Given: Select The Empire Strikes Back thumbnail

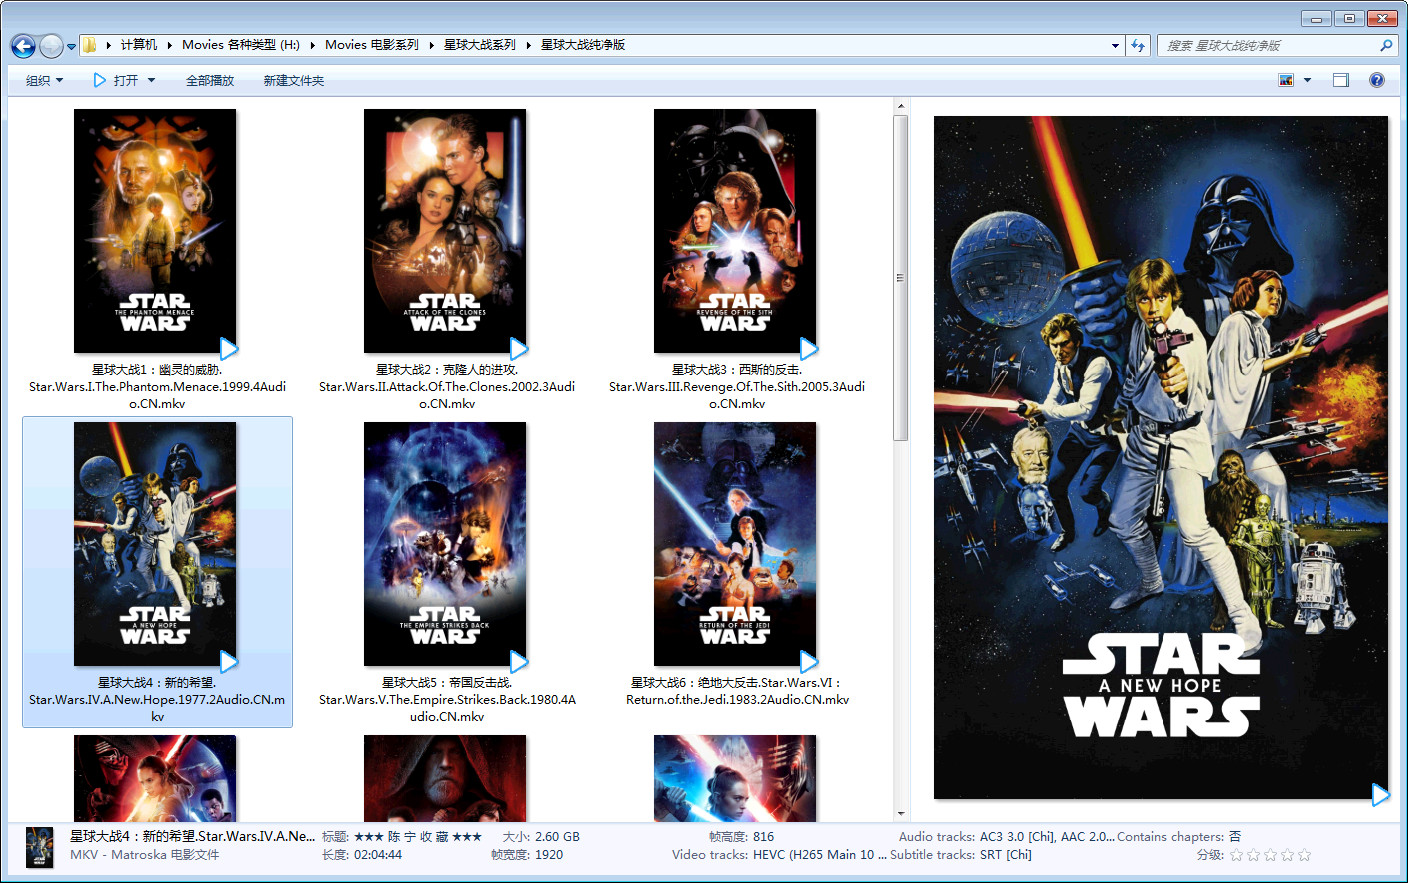Looking at the screenshot, I should [445, 543].
